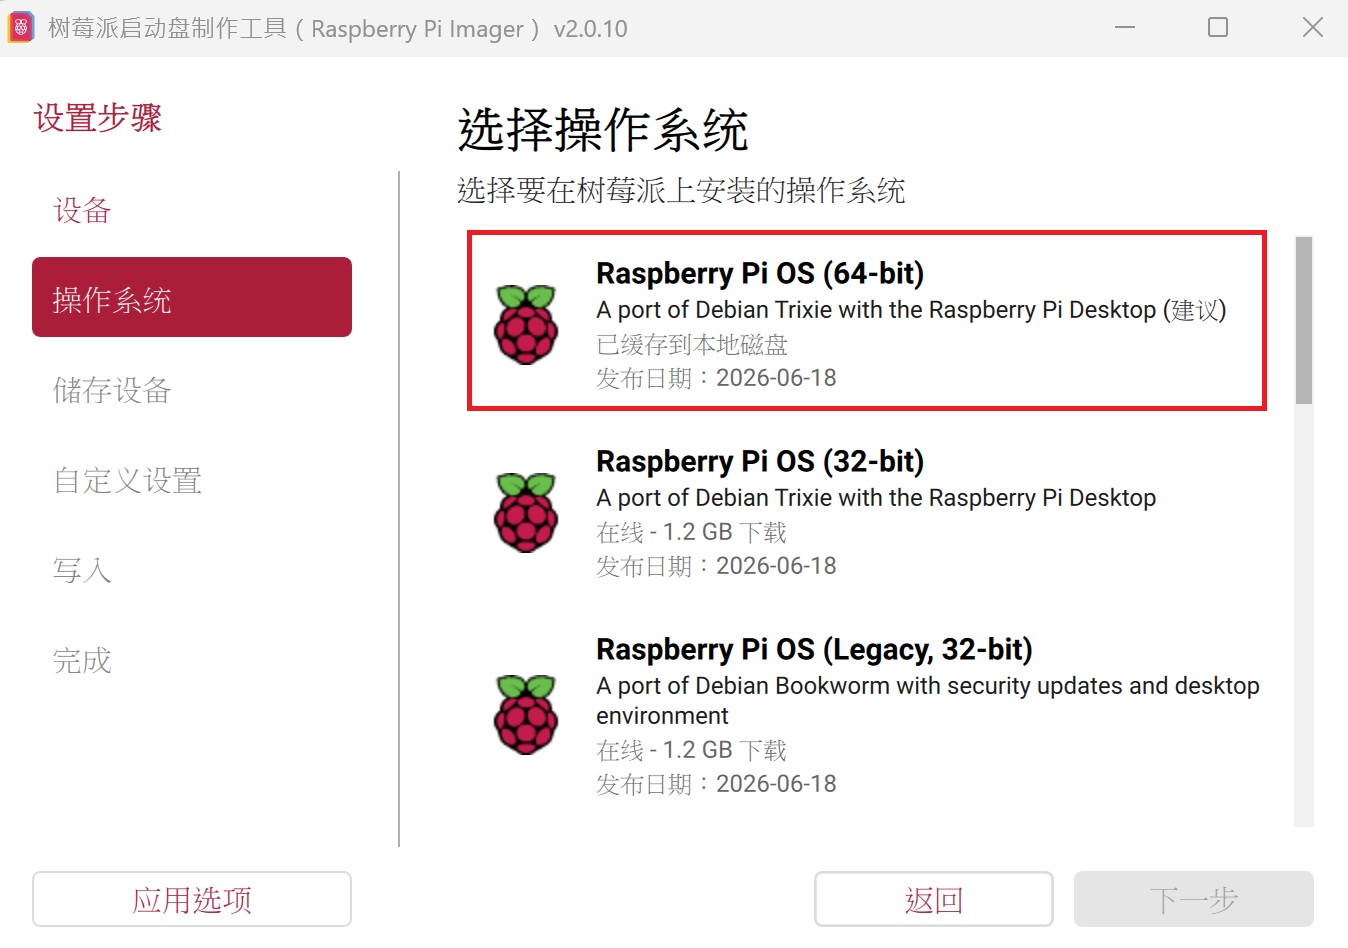
Task: Click the 应用选项 button
Action: pyautogui.click(x=192, y=899)
